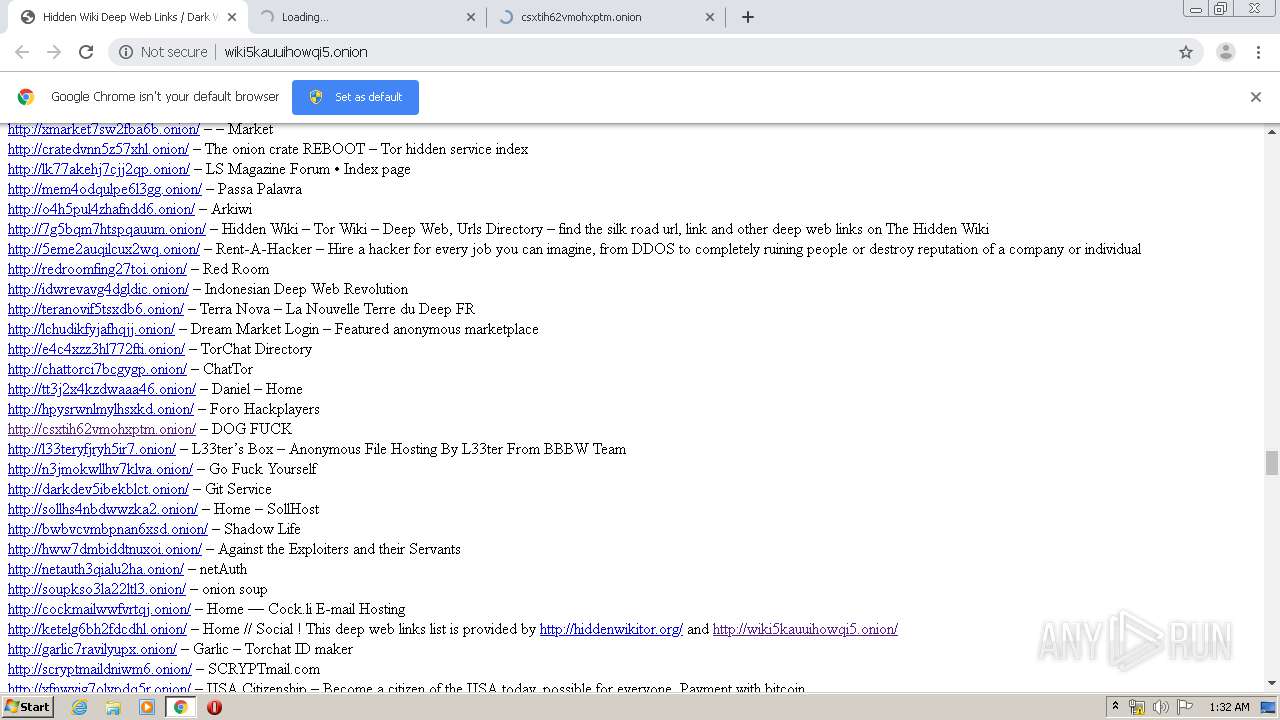This screenshot has width=1280, height=720.
Task: Open bwbvcvmbpnan6xsd.onion Shadow Life link
Action: 108,529
